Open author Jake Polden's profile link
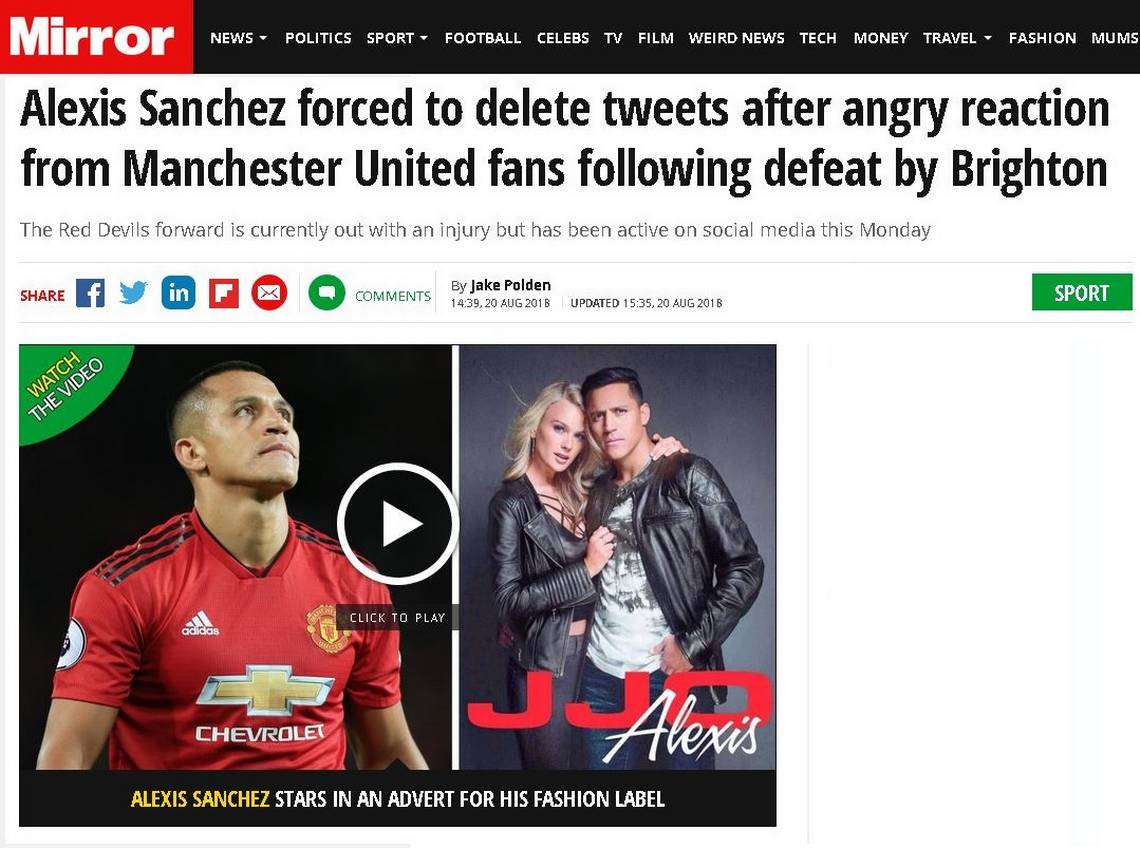 pyautogui.click(x=510, y=285)
